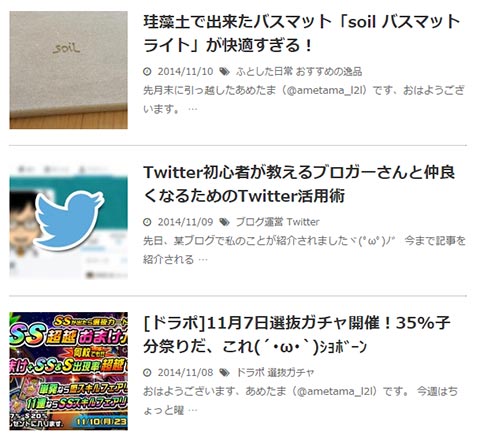
Task: Open the Twitter活用術 article title
Action: tap(299, 184)
